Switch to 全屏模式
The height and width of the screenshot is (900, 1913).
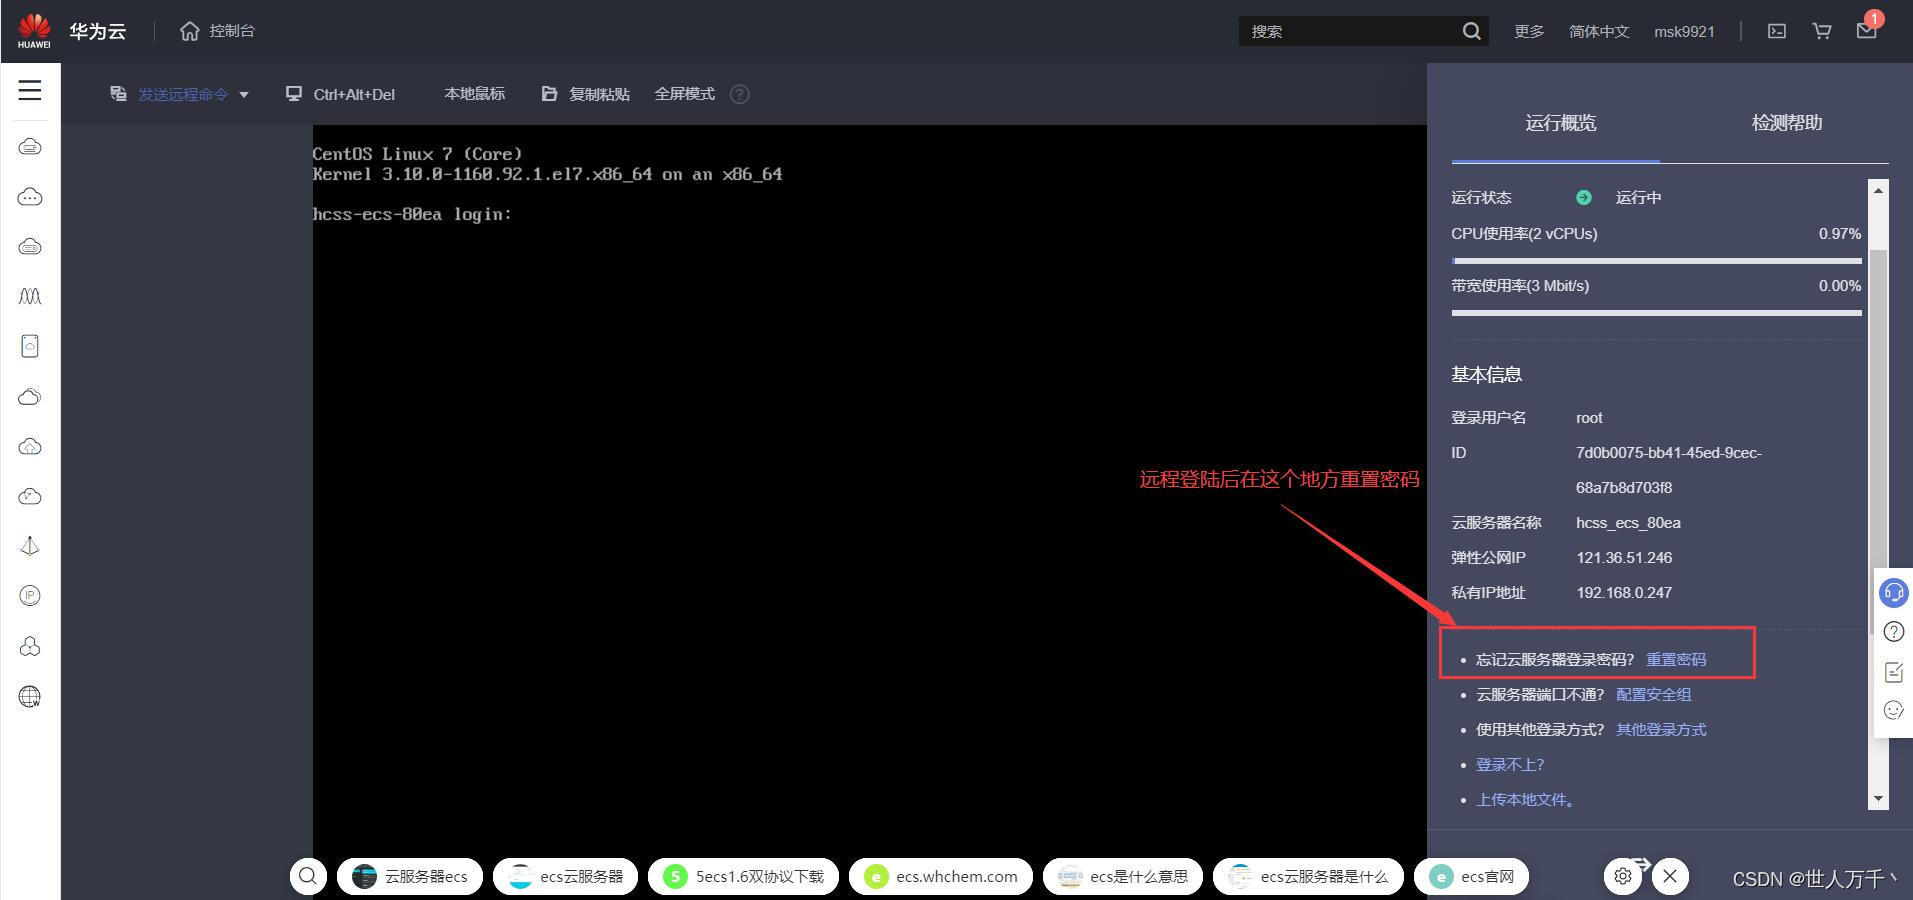pyautogui.click(x=684, y=94)
